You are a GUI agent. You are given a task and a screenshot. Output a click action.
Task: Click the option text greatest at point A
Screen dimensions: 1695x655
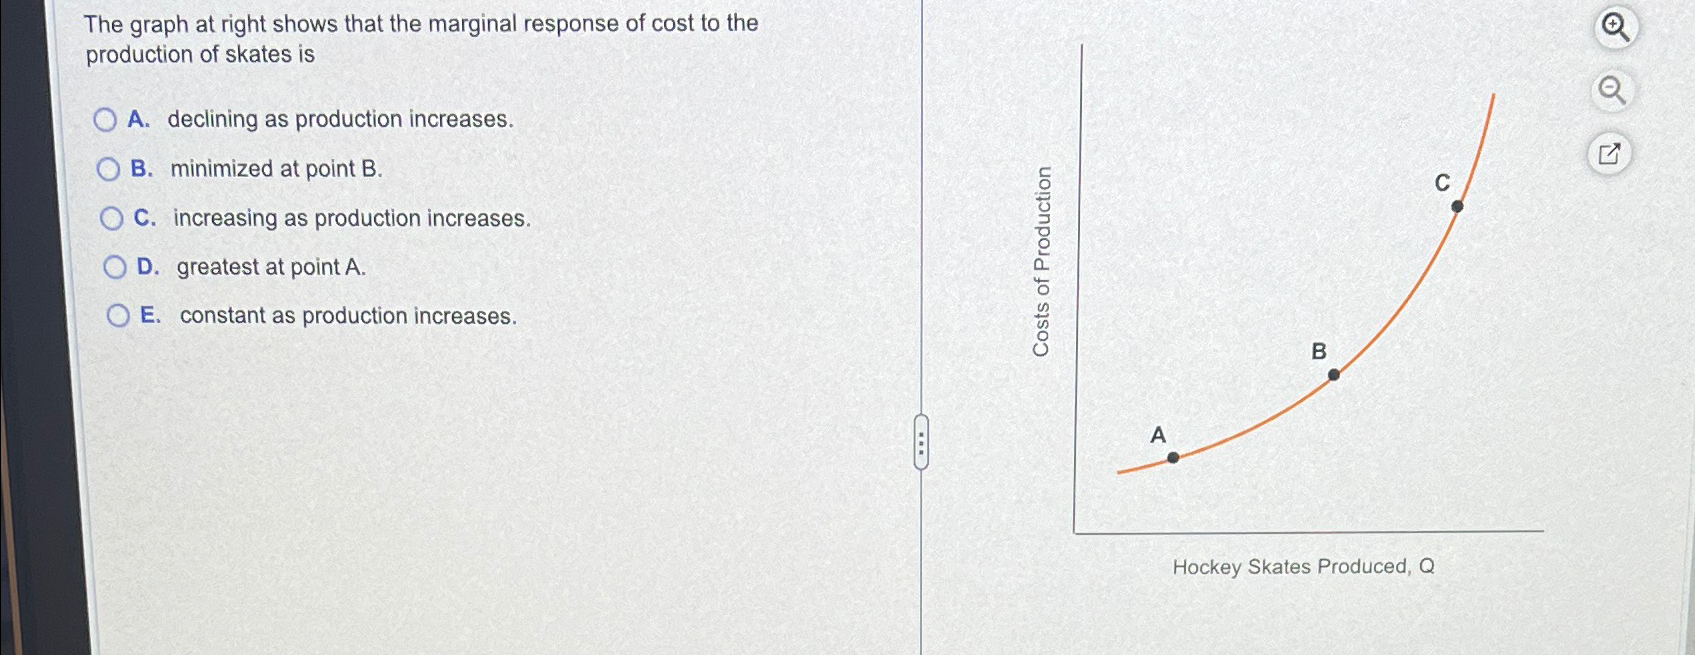270,267
